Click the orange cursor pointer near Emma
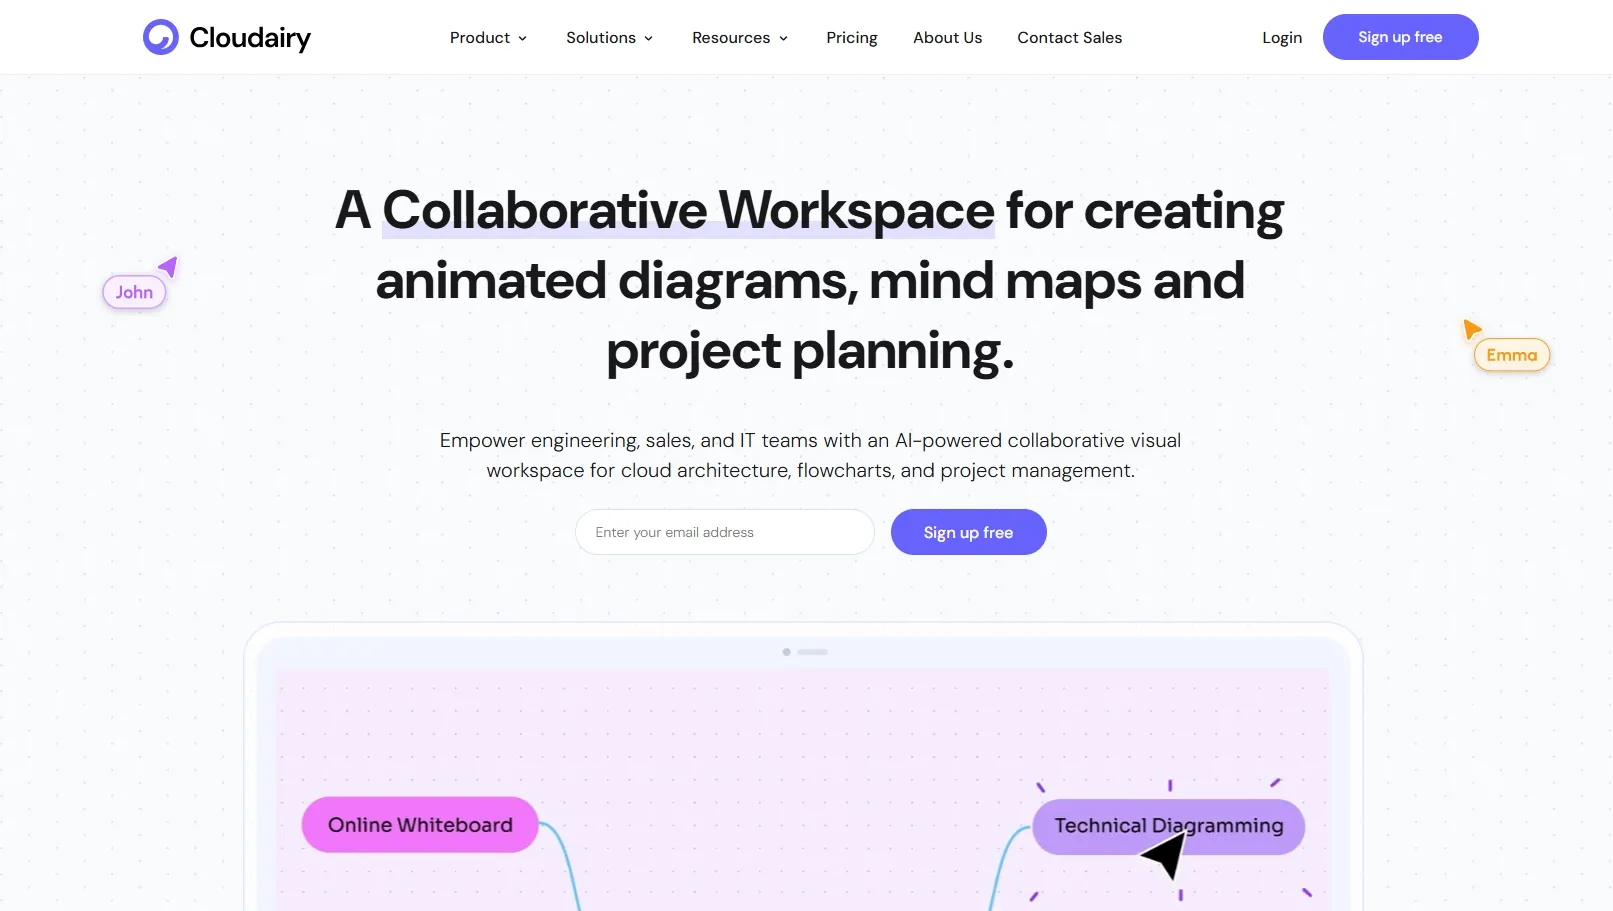 [x=1473, y=328]
